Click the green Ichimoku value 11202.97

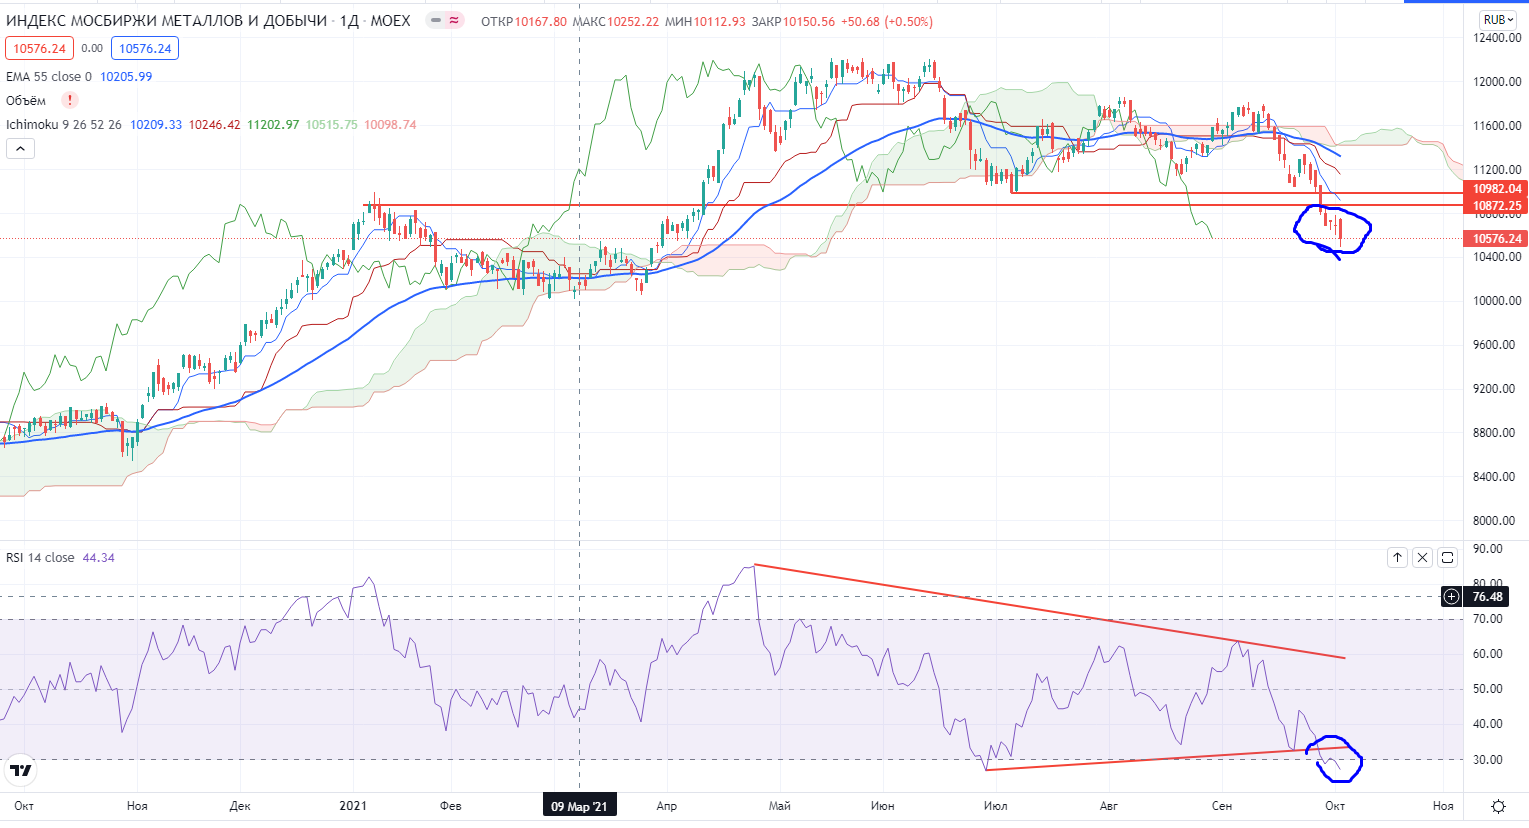273,125
